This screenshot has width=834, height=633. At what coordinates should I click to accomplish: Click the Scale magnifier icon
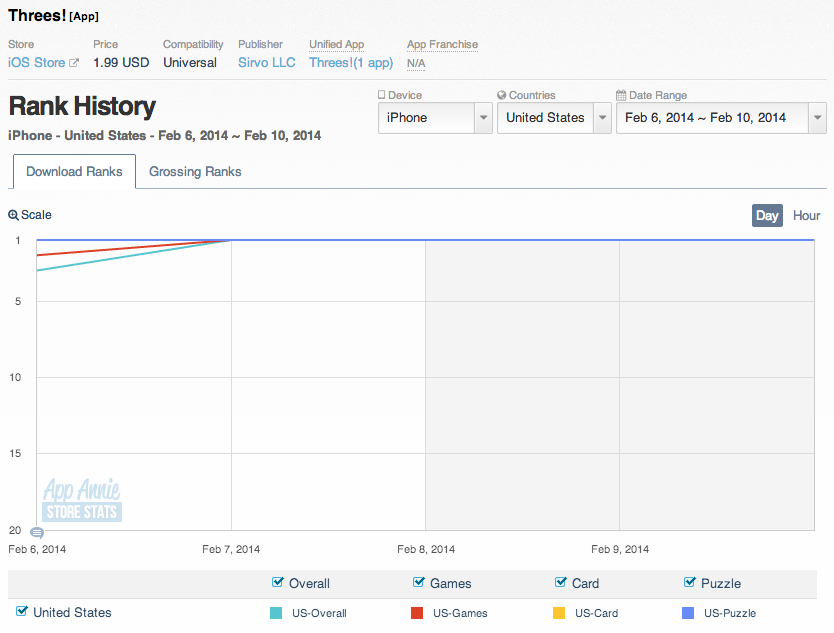(13, 215)
